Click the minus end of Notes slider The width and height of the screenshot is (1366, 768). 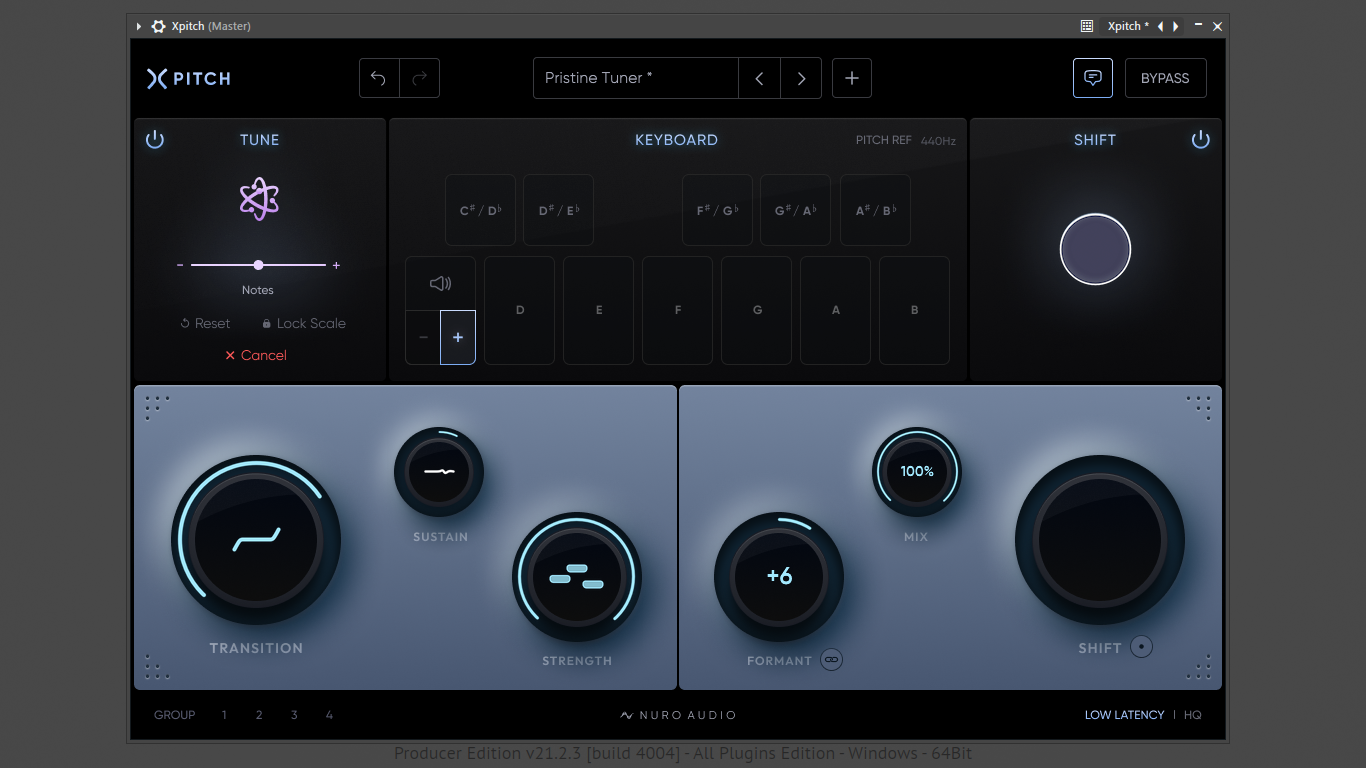pos(180,265)
